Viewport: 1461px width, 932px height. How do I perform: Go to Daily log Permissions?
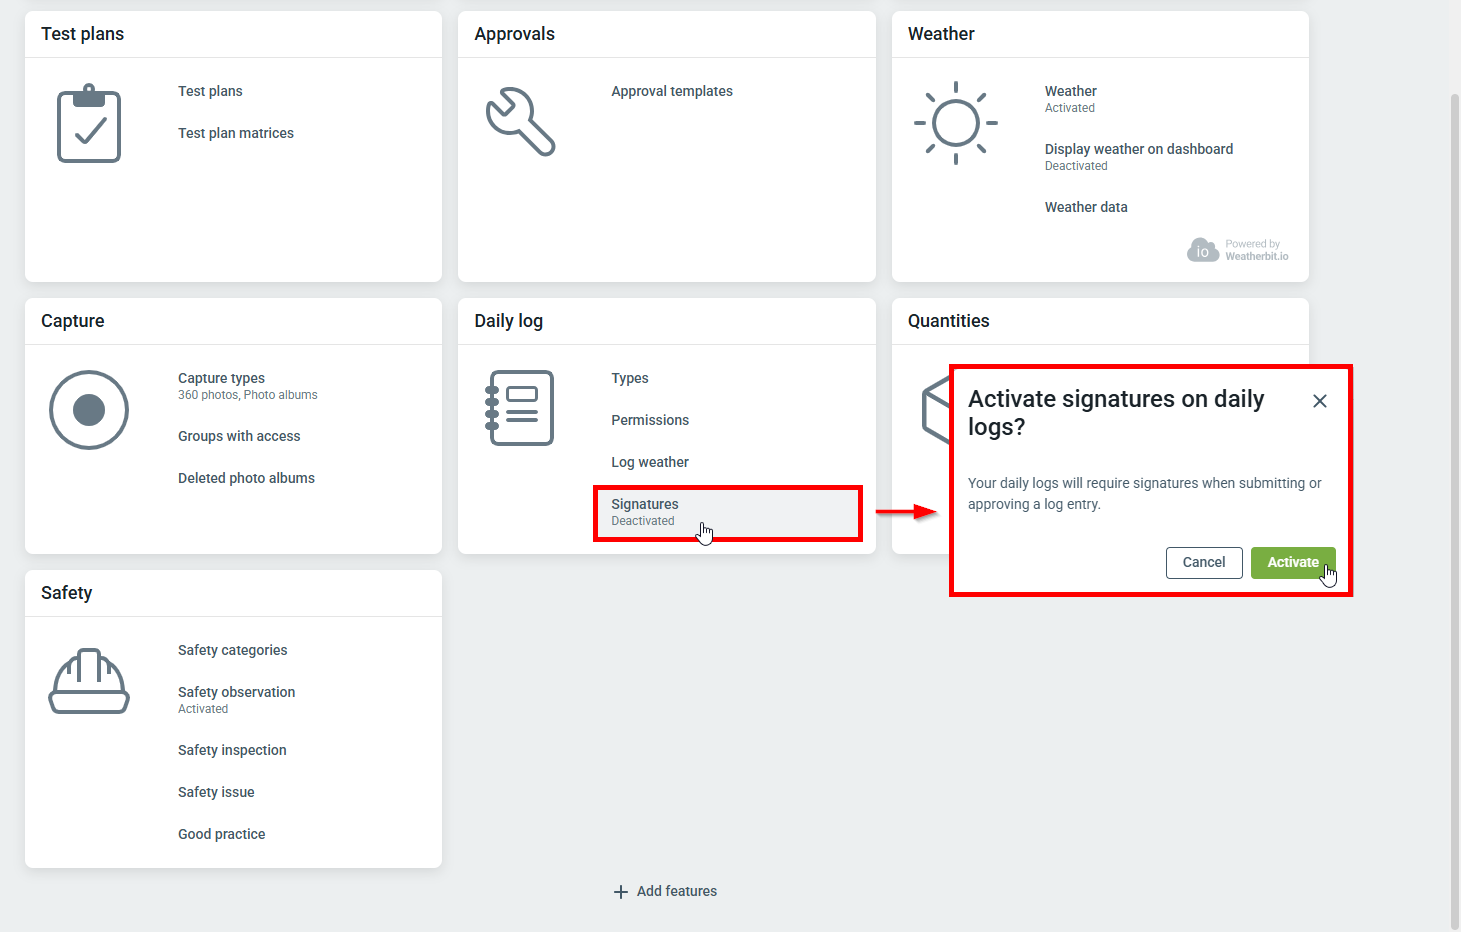tap(650, 420)
